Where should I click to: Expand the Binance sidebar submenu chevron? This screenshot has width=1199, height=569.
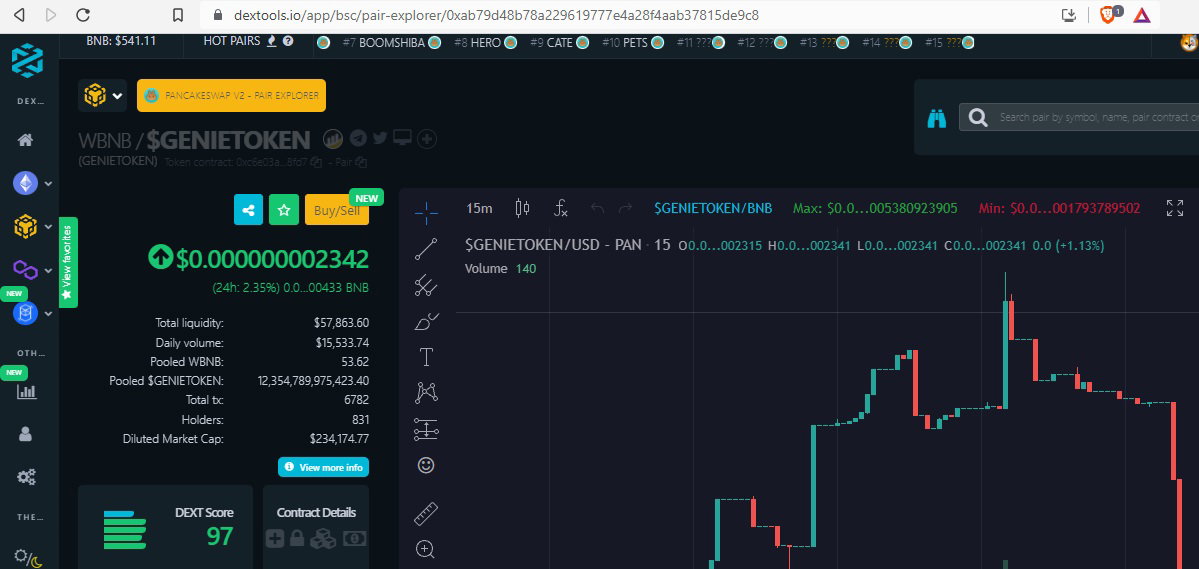tap(48, 227)
